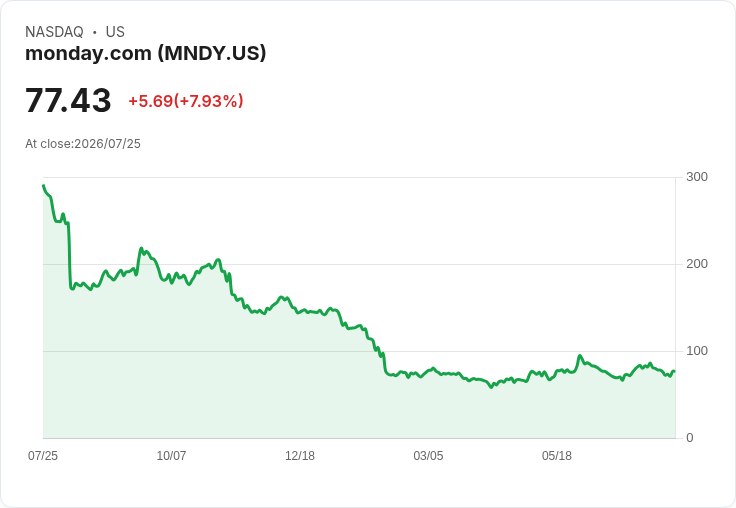Screen dimensions: 736x508
Task: Click the +5.69(+7.93%) price change text
Action: coord(186,101)
